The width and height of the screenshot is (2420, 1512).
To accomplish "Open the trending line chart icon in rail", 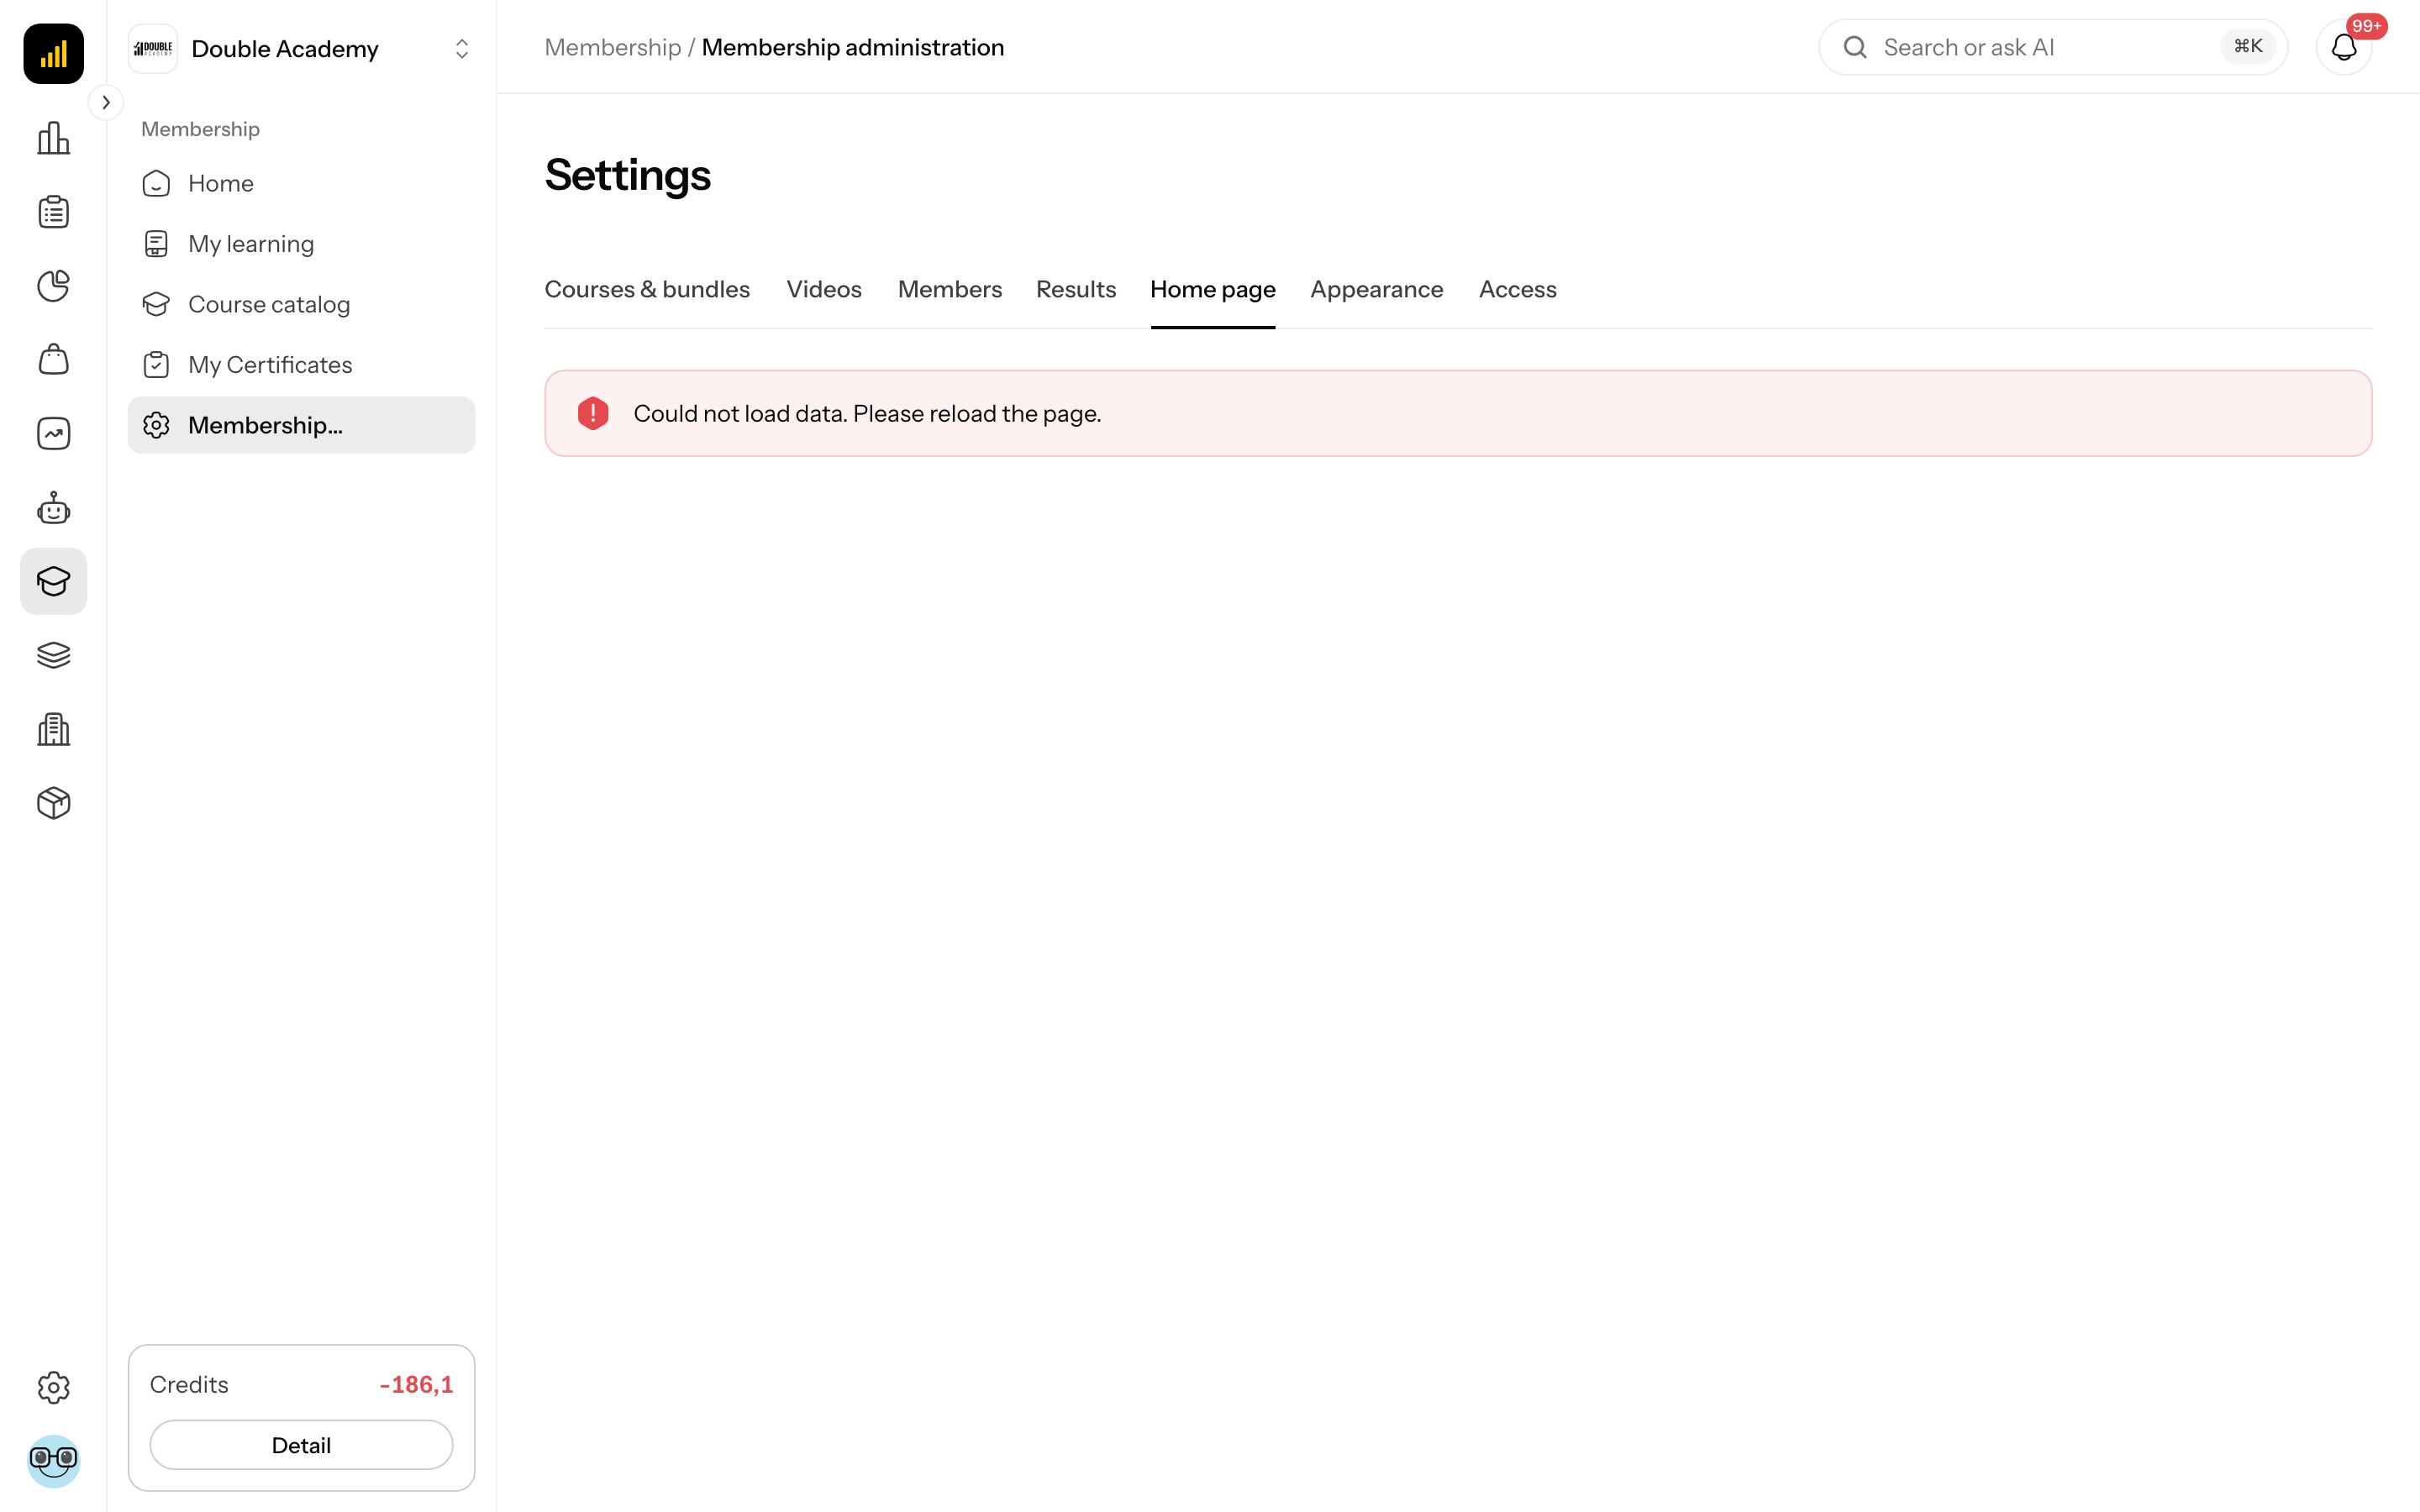I will (53, 434).
